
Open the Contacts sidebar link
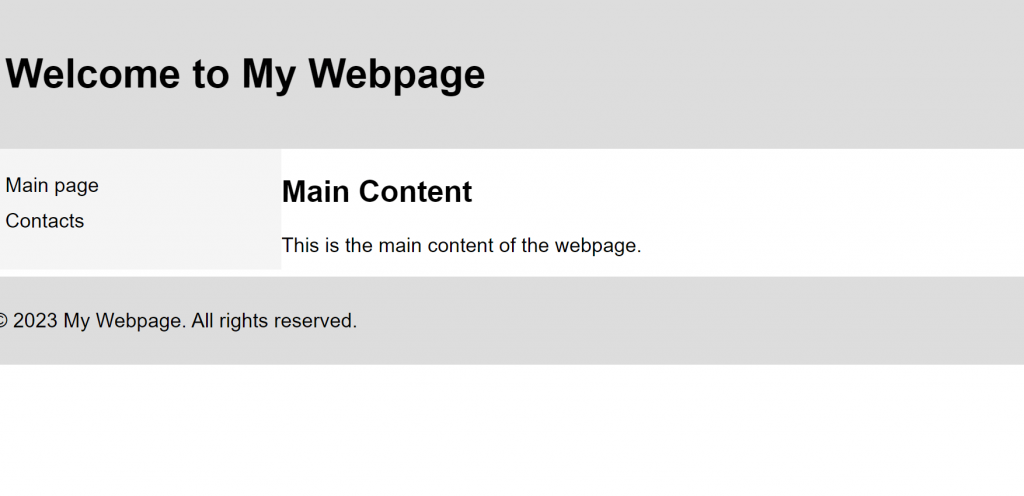tap(44, 221)
